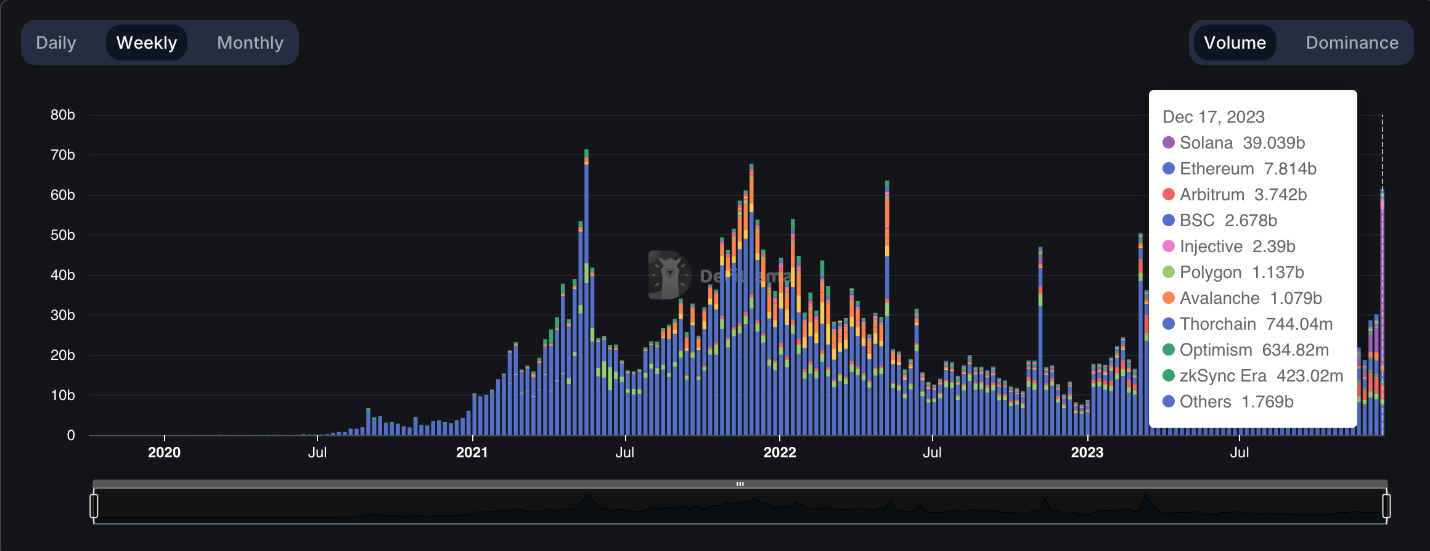1430x551 pixels.
Task: Click the range slider top grip bar
Action: coord(740,484)
